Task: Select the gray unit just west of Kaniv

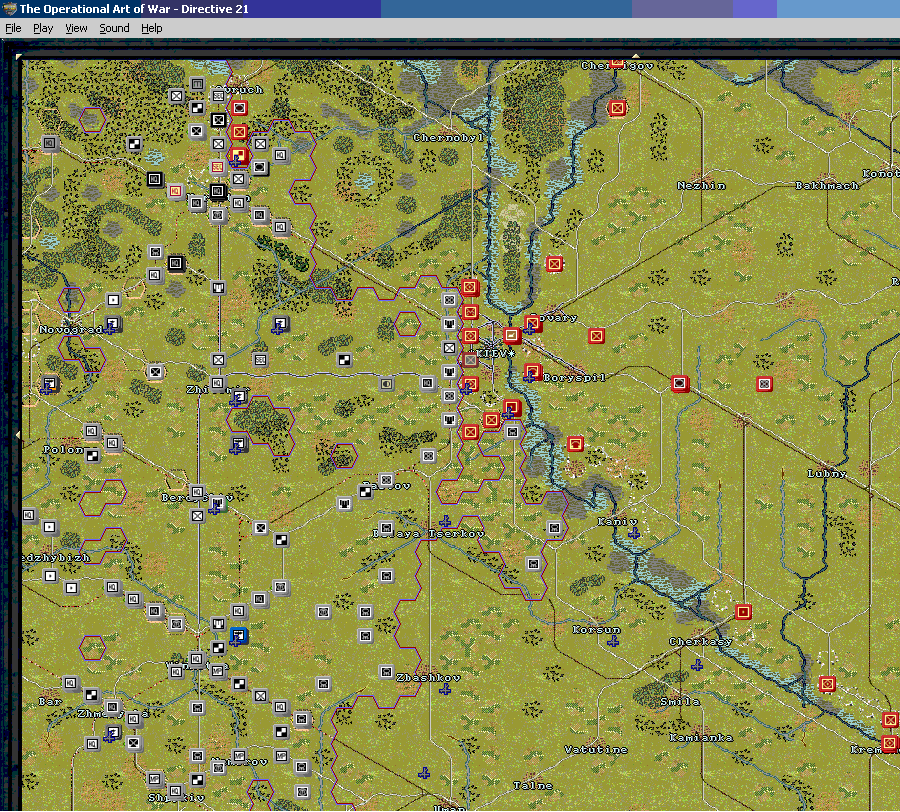Action: (x=554, y=528)
